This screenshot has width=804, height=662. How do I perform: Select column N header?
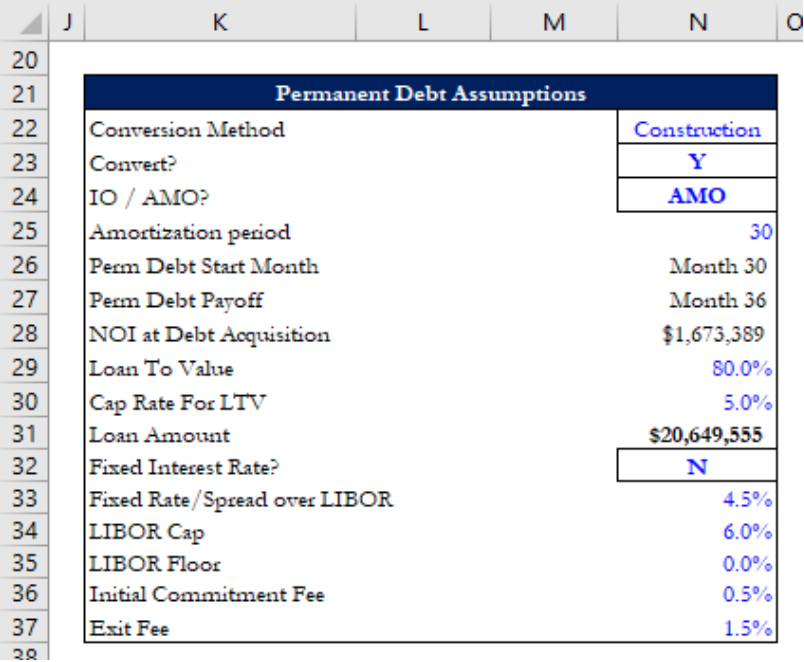click(x=697, y=21)
